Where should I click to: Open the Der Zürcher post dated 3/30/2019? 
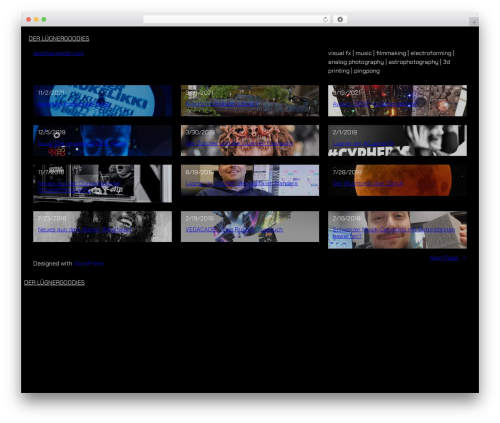coord(239,143)
